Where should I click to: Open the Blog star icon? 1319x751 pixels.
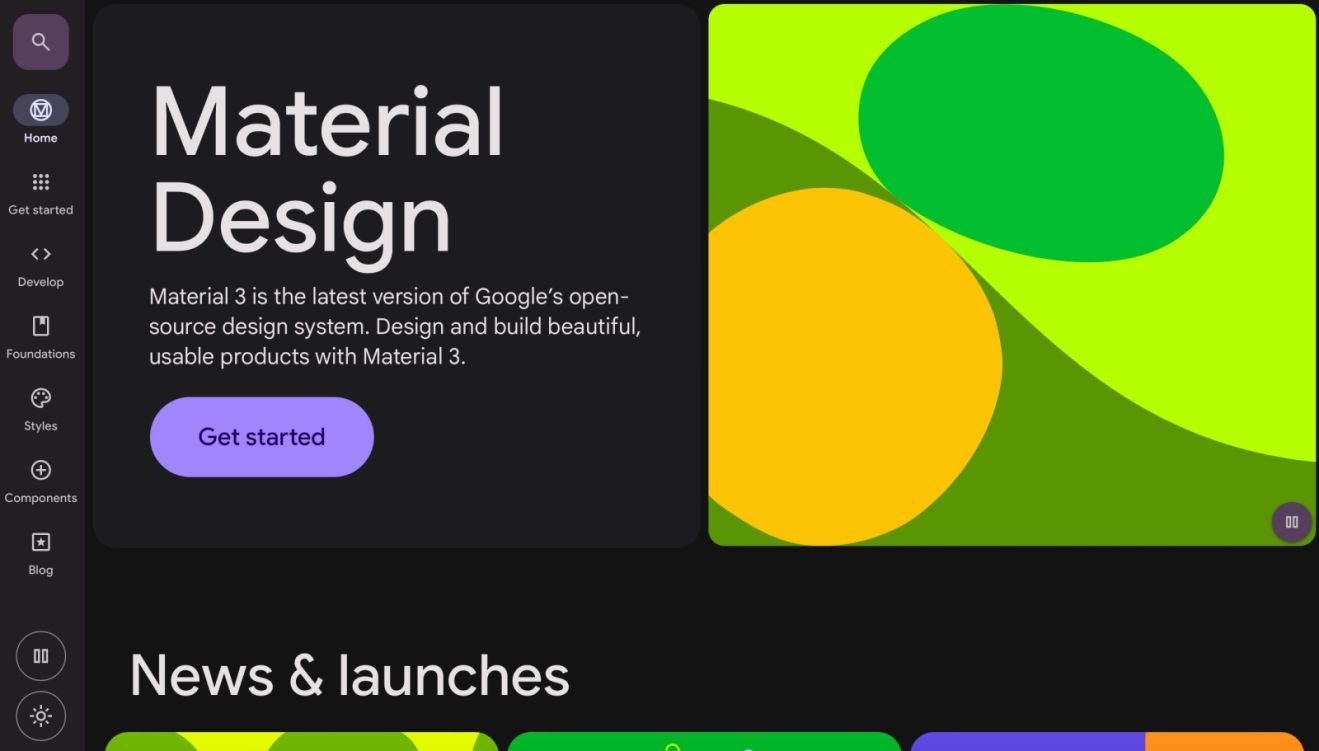click(41, 542)
